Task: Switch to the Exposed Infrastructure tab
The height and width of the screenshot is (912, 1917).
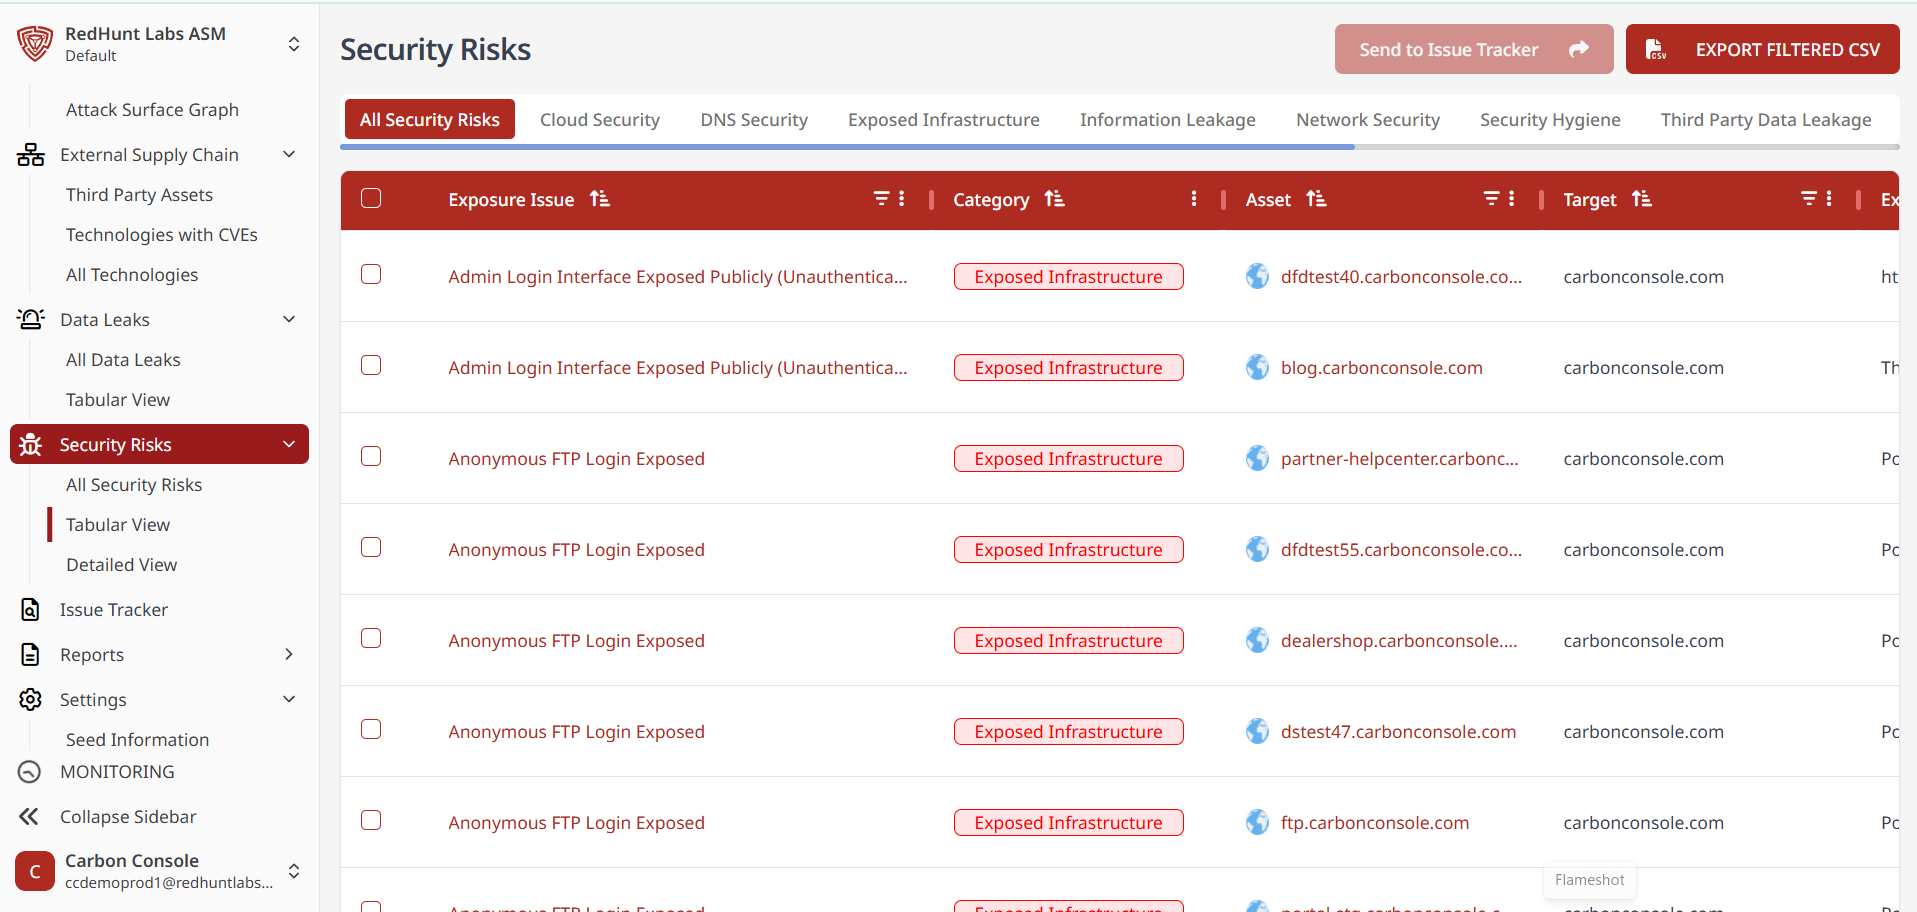Action: click(x=944, y=120)
